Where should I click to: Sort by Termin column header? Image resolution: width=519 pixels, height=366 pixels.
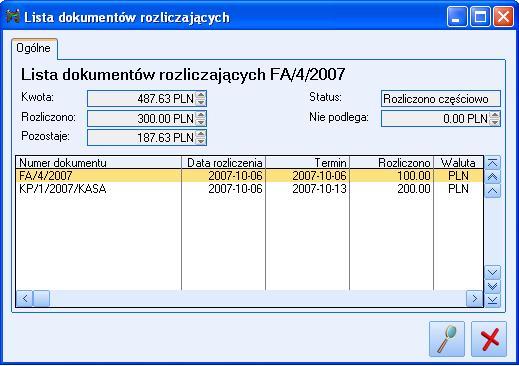(x=307, y=163)
